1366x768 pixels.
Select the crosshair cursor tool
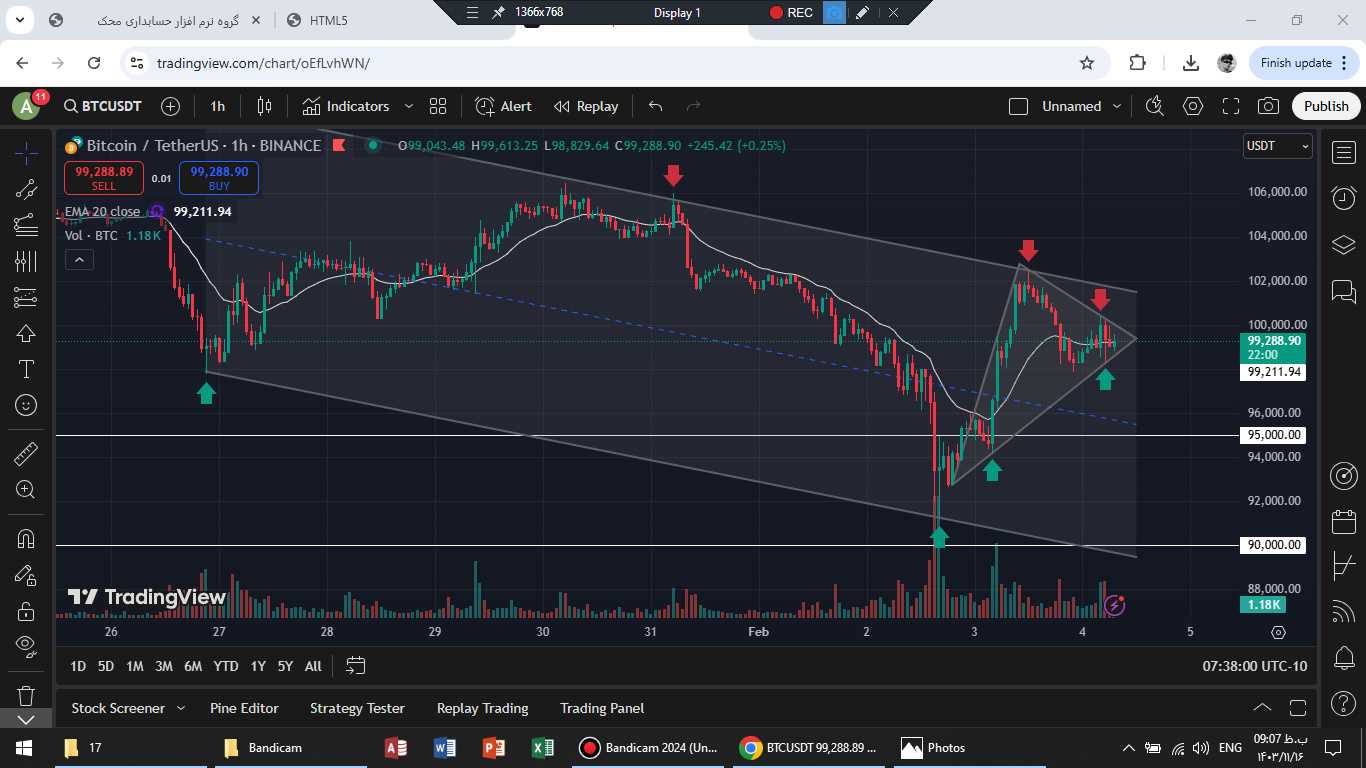(26, 153)
